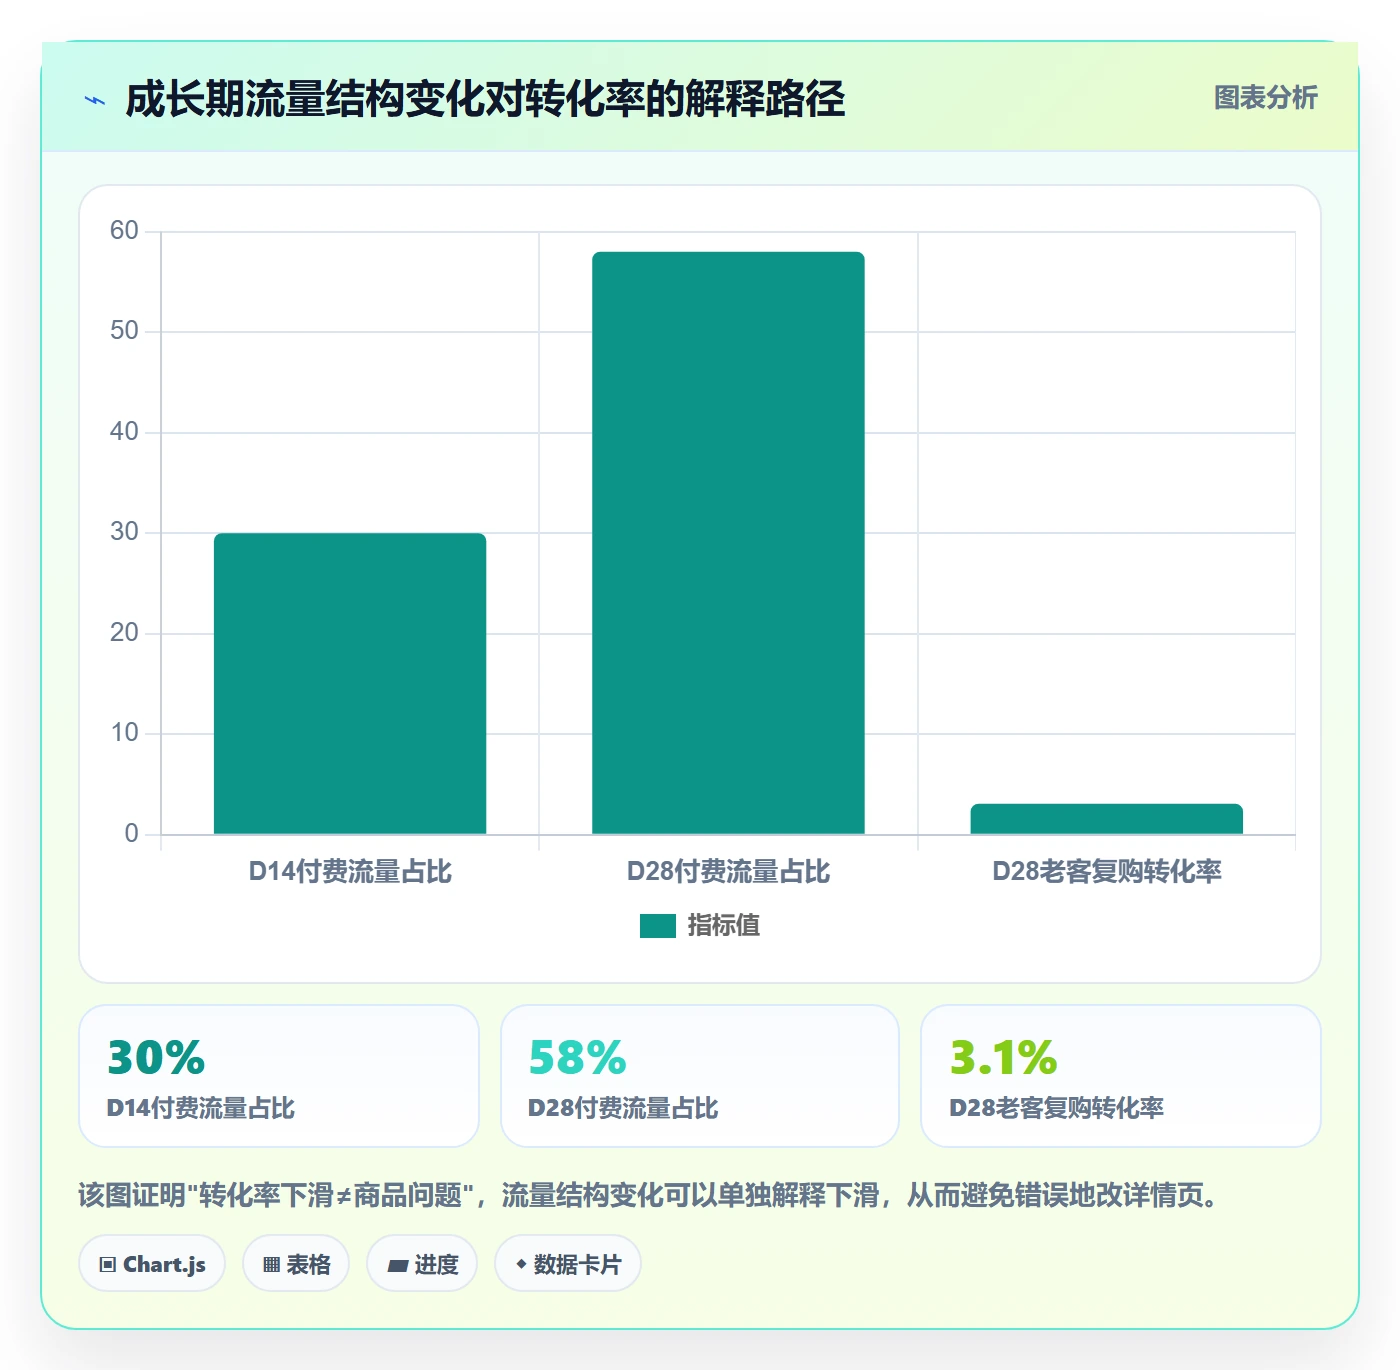Open the 数据卡片 tag
Image resolution: width=1400 pixels, height=1370 pixels.
pos(567,1264)
